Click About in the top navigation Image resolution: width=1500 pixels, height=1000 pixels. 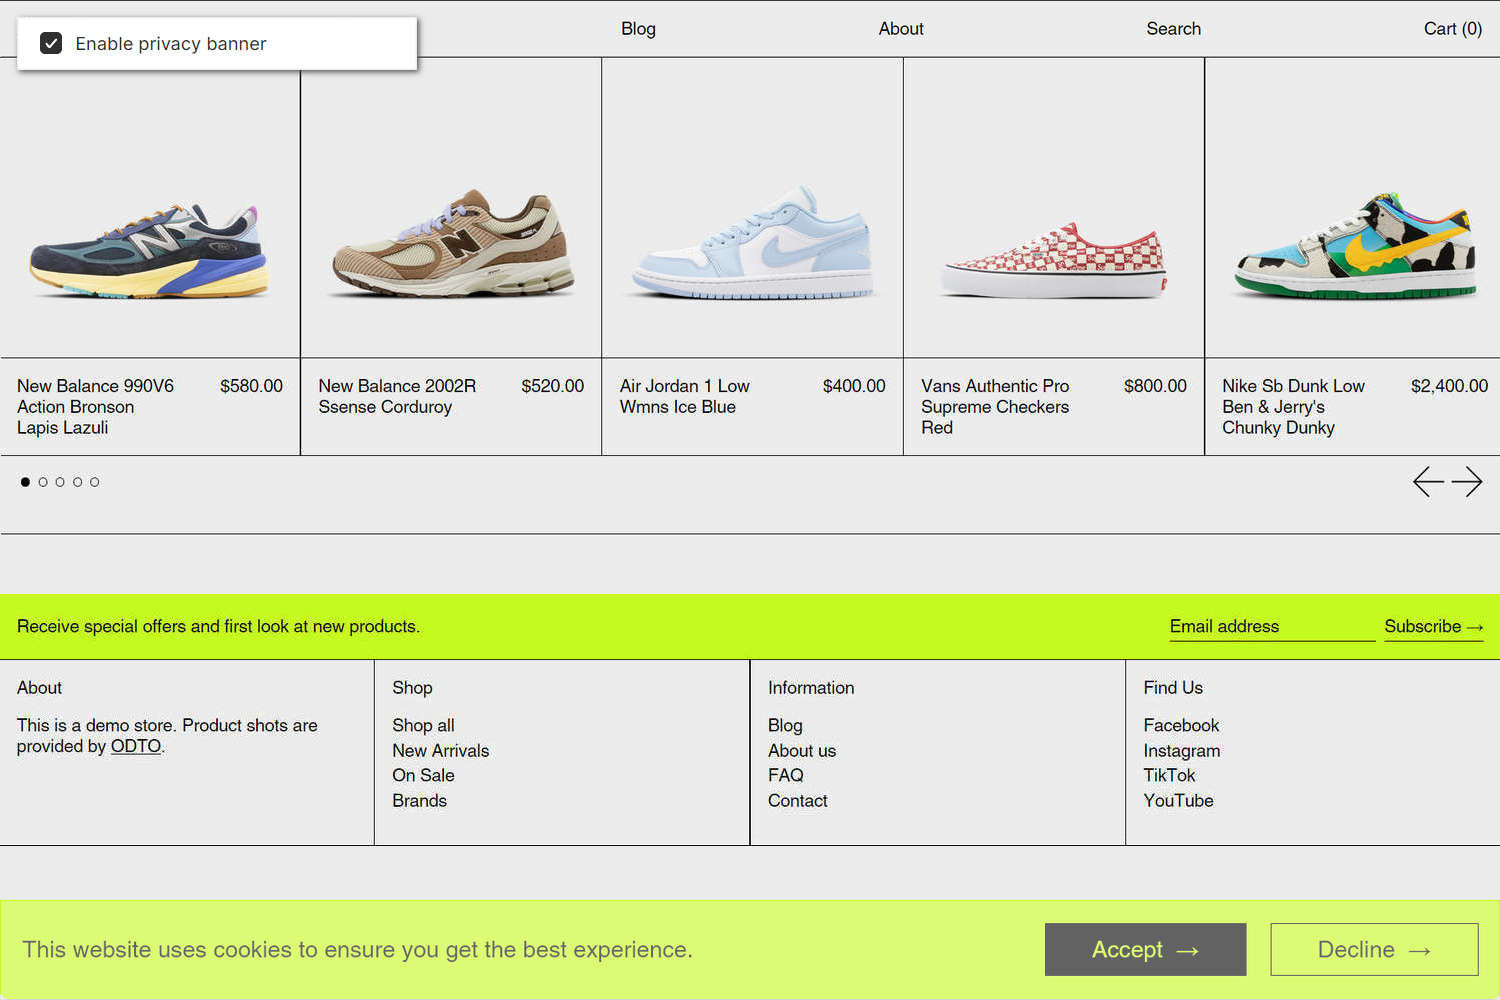point(900,29)
